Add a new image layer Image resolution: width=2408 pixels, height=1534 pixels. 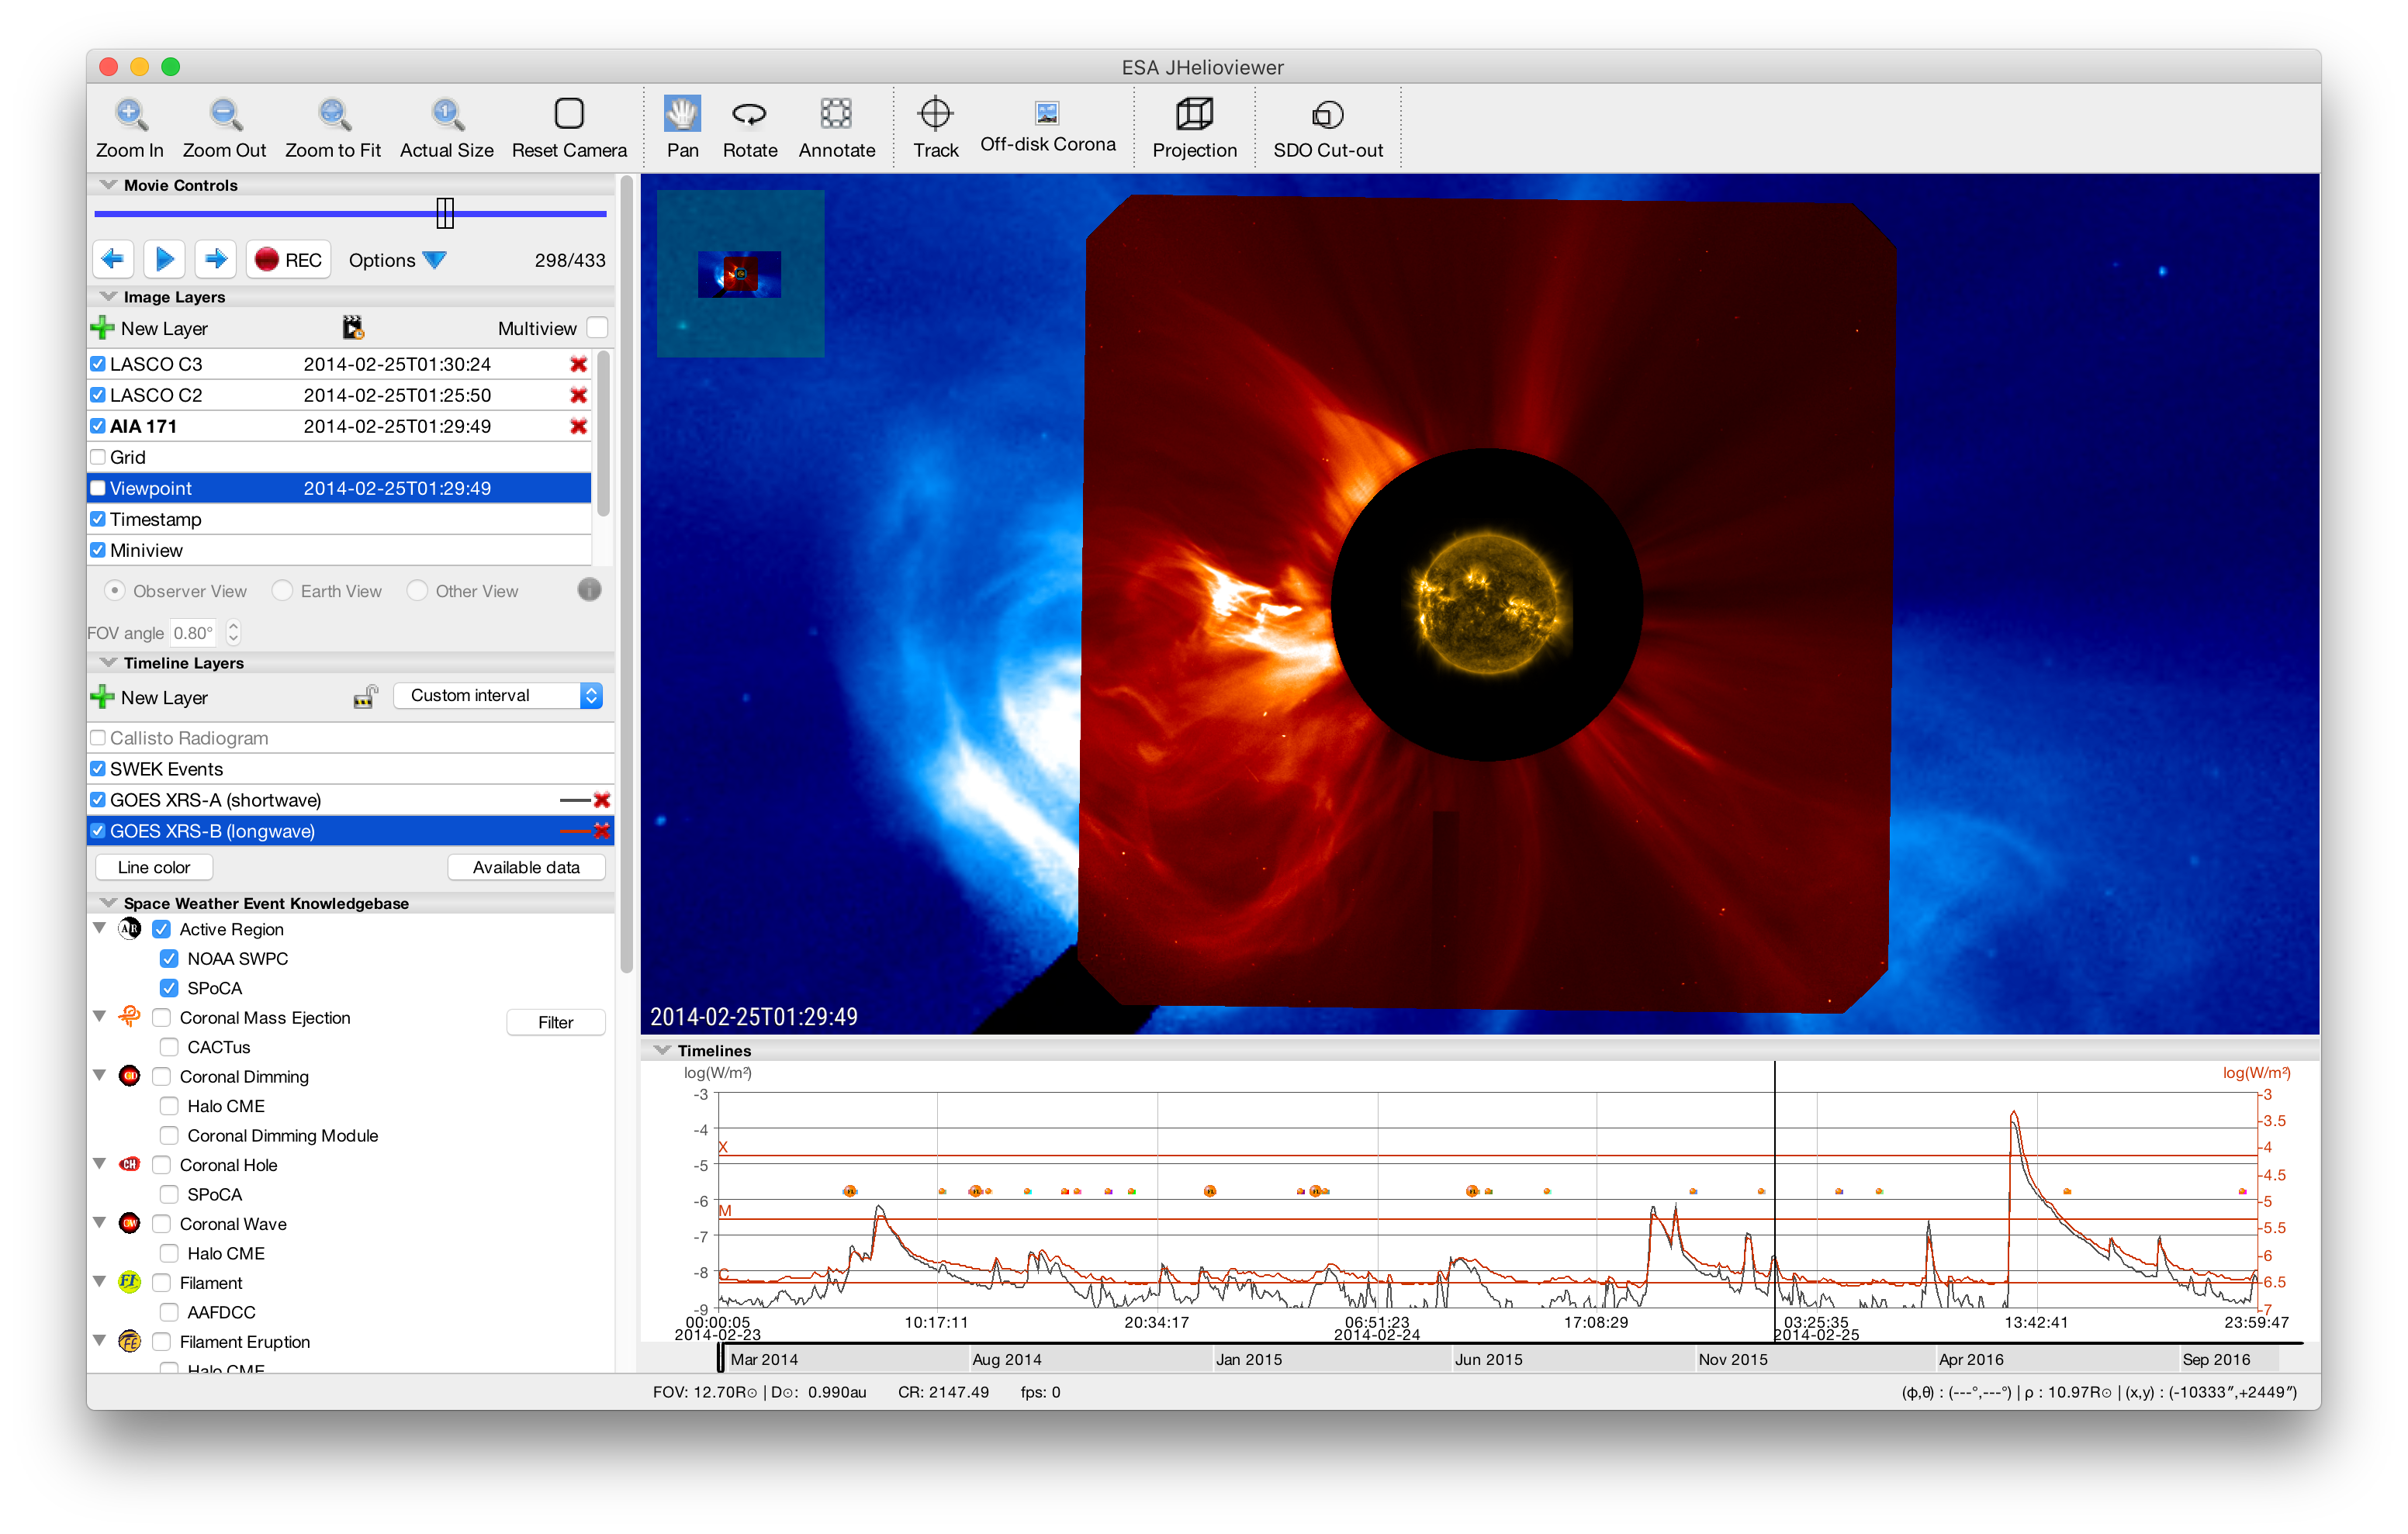click(149, 328)
